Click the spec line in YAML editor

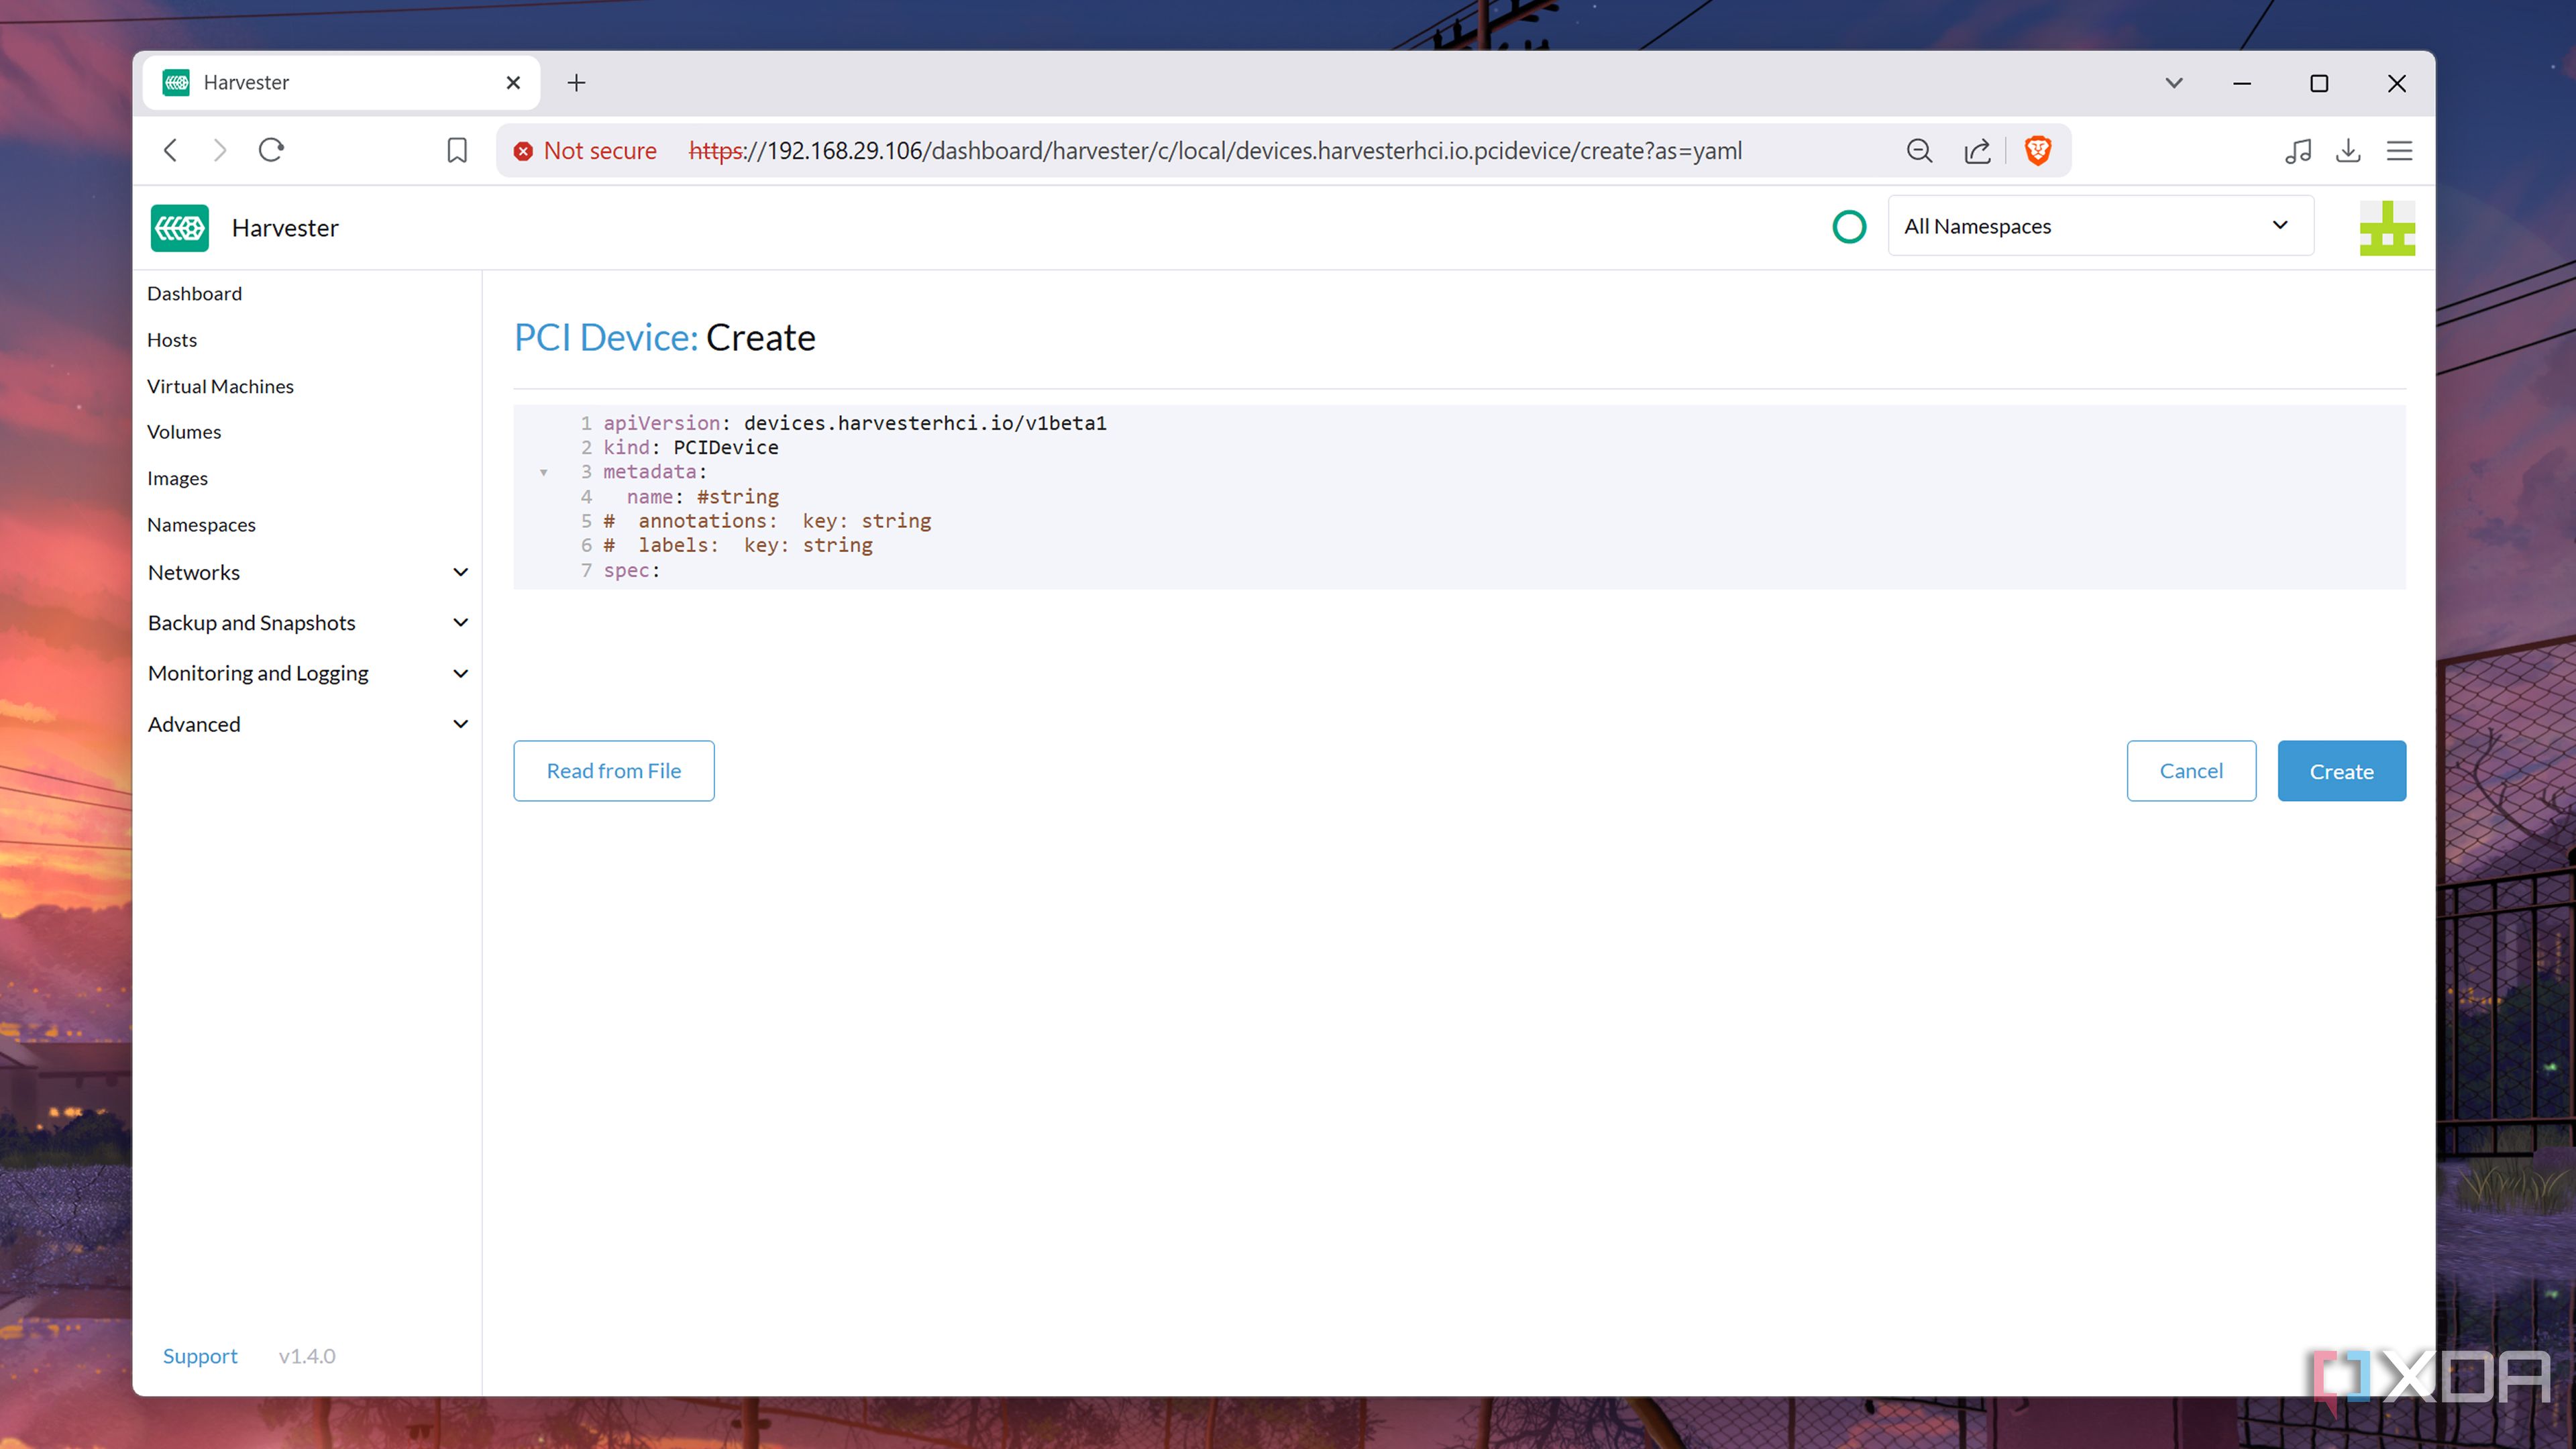point(632,570)
